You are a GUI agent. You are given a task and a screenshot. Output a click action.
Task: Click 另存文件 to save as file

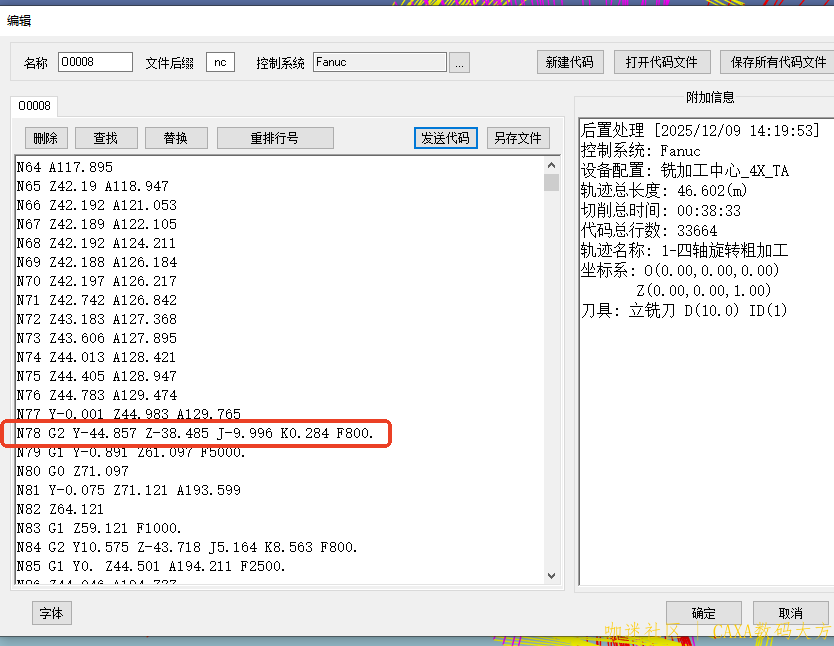click(518, 138)
